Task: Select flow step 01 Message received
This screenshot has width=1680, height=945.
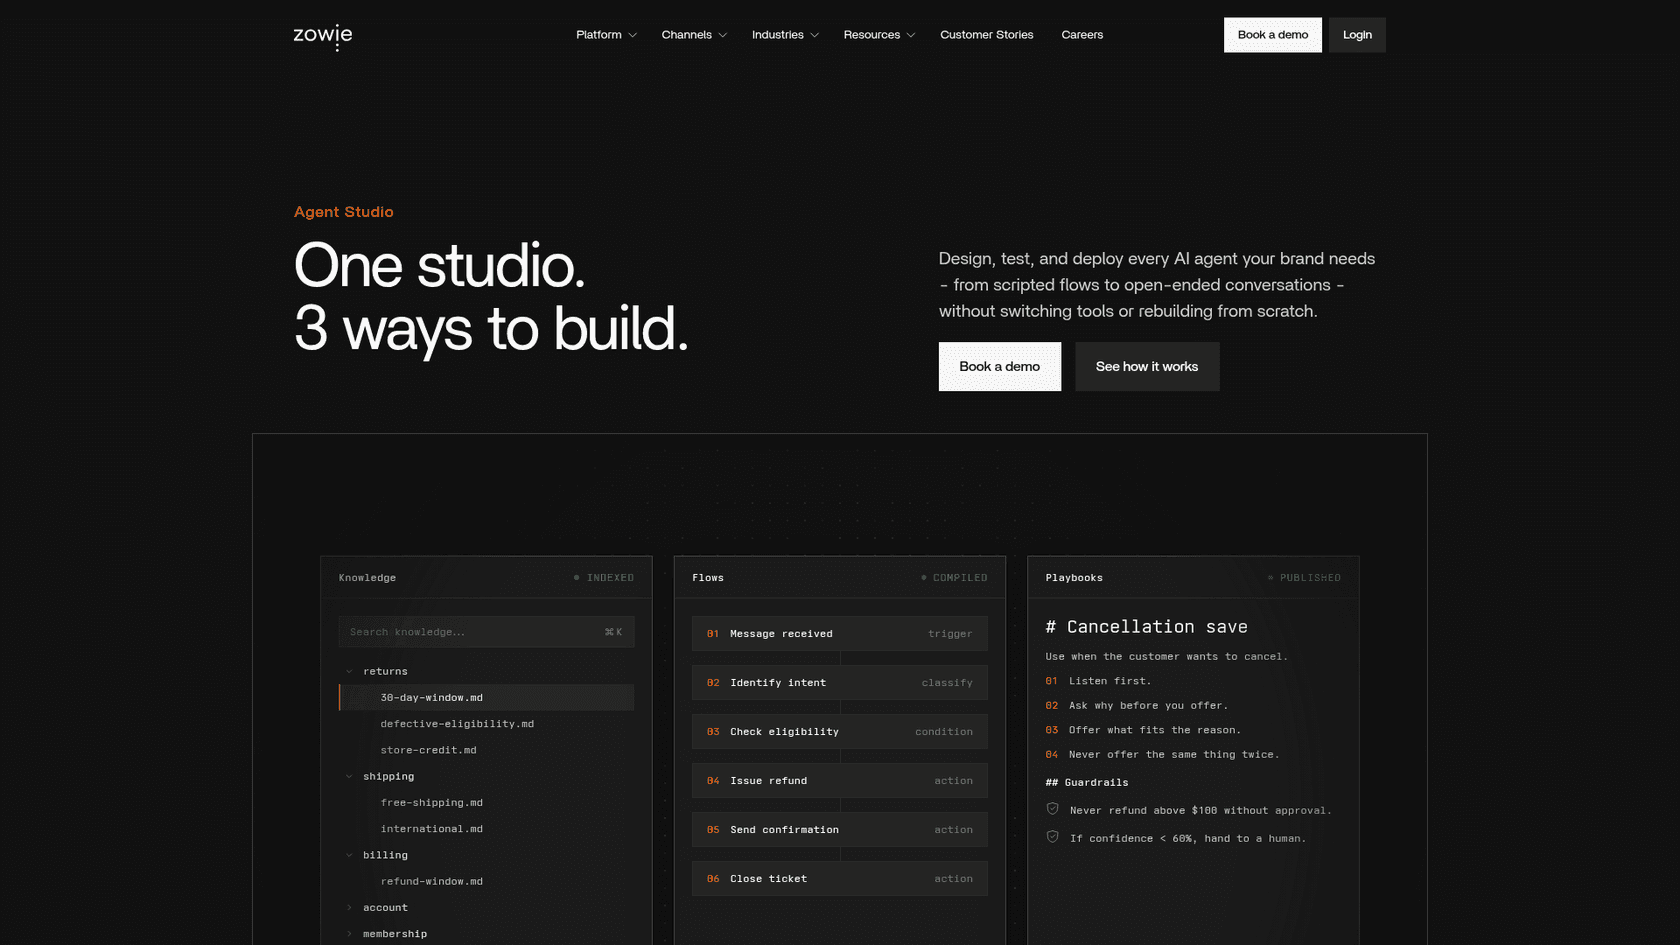Action: [x=839, y=634]
